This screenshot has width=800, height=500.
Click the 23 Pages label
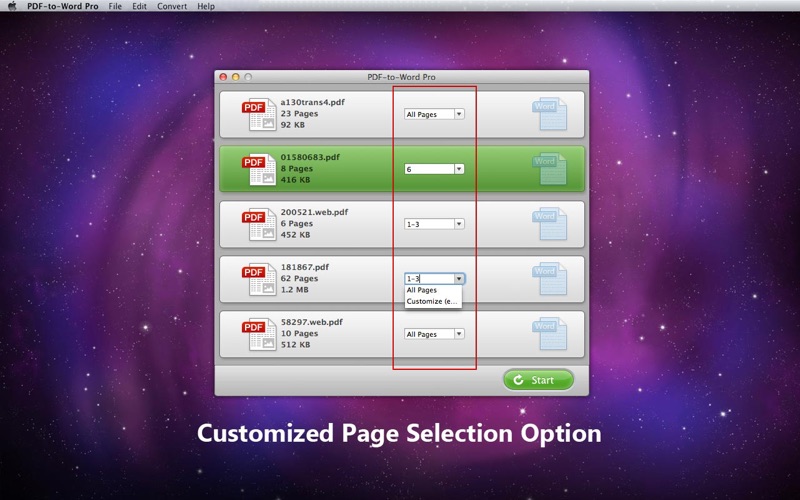299,113
